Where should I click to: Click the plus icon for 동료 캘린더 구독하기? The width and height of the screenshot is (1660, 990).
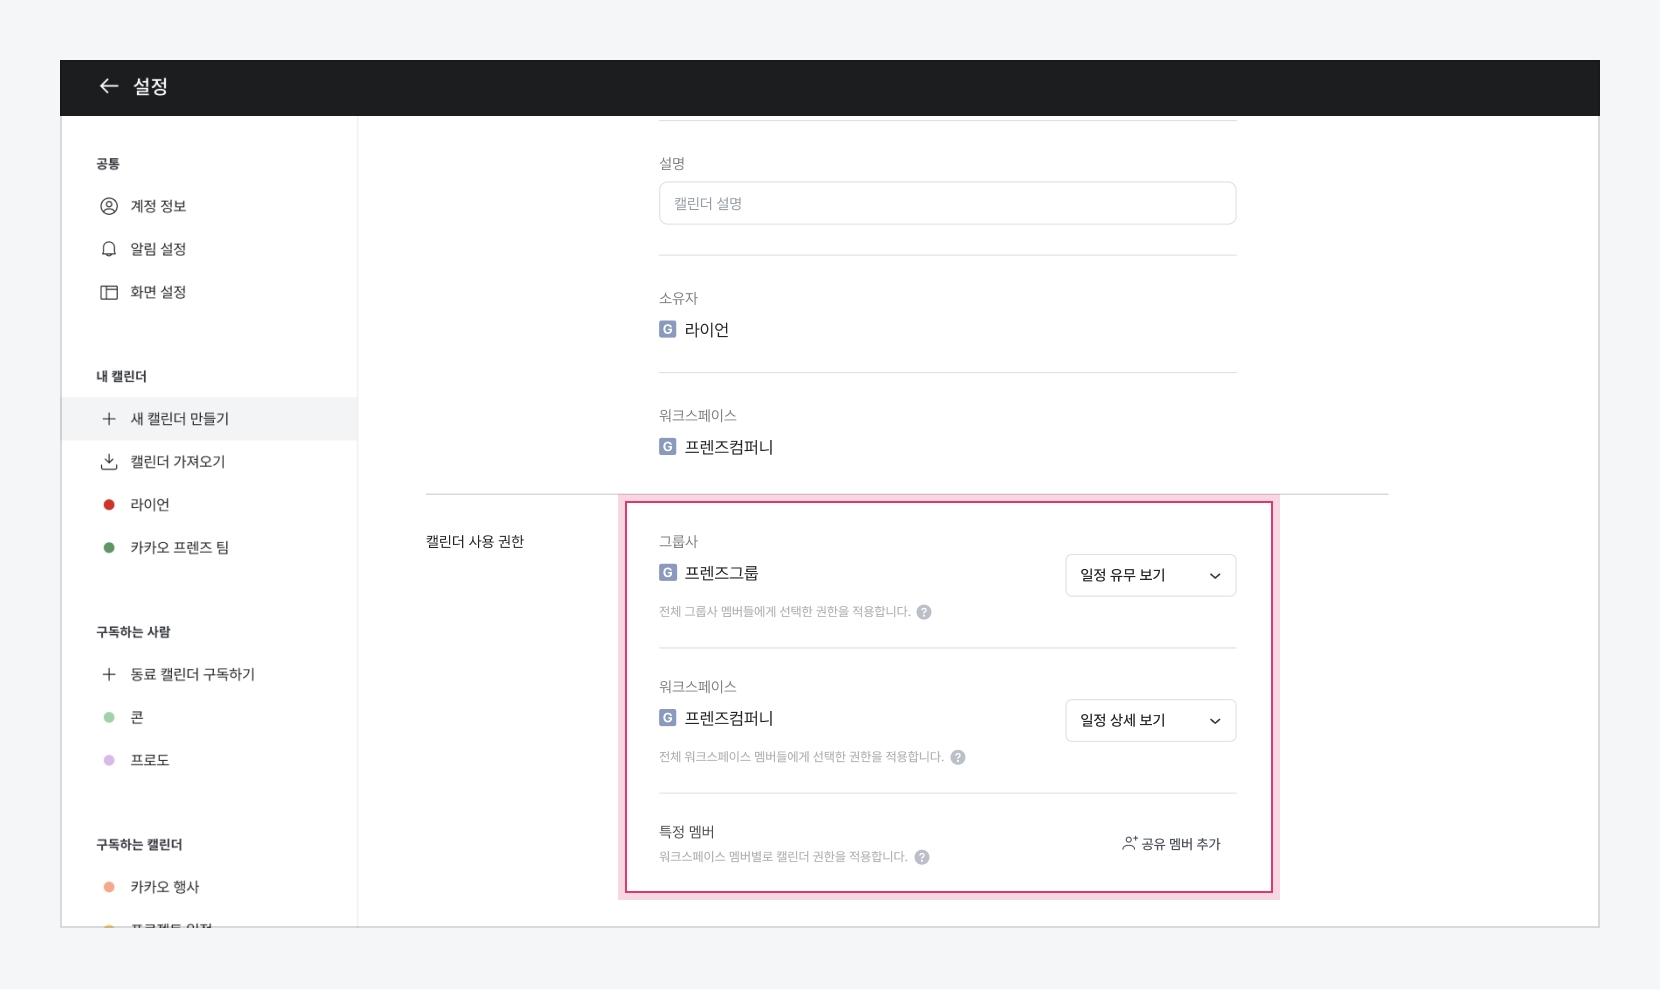point(109,675)
